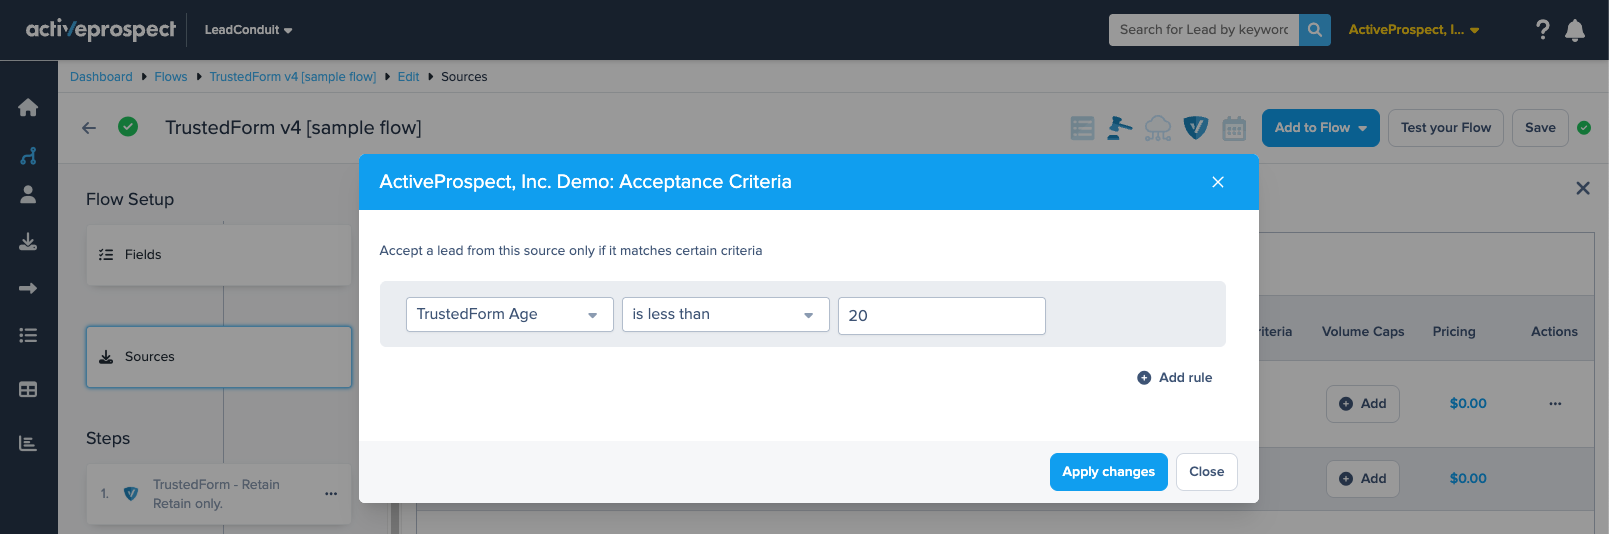Click the Save button
The height and width of the screenshot is (534, 1609).
pos(1540,128)
